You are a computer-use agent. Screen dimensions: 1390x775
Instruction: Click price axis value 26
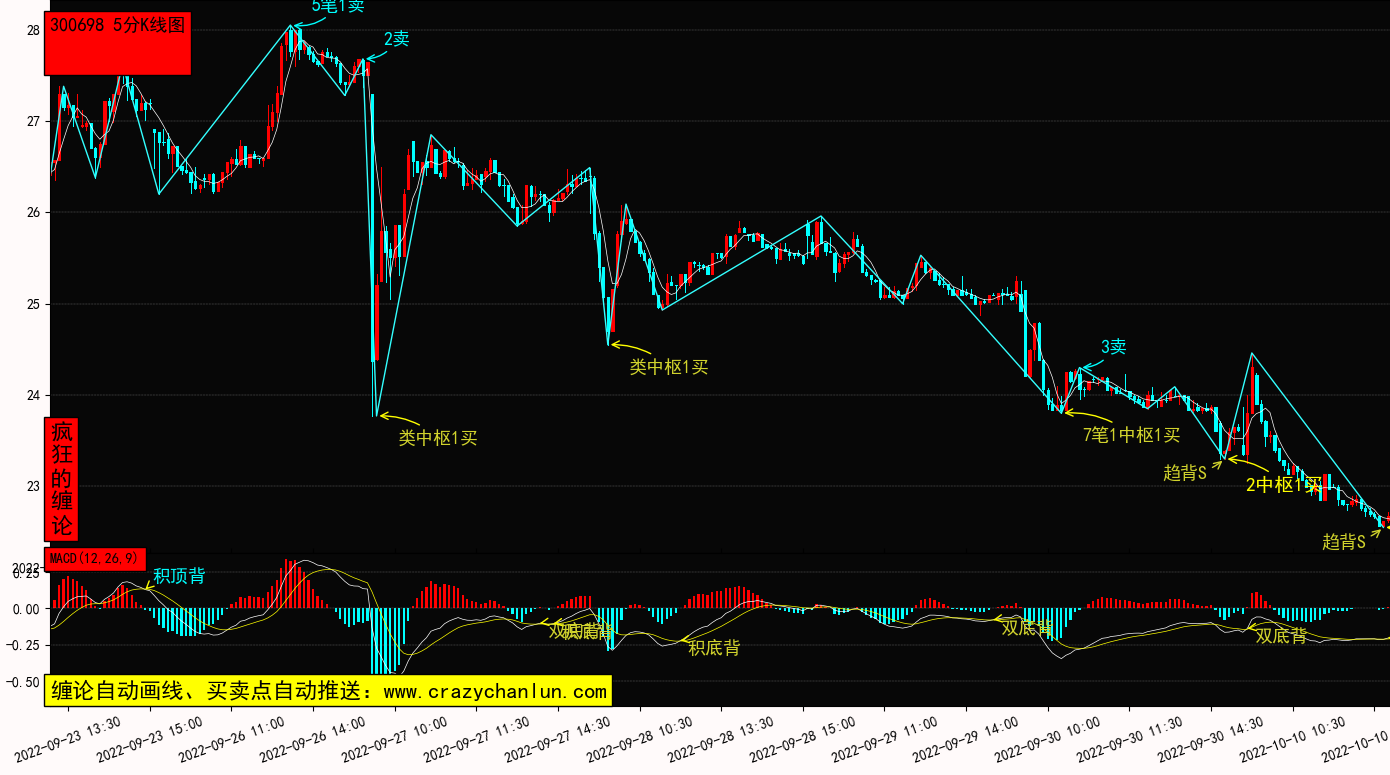(x=33, y=213)
